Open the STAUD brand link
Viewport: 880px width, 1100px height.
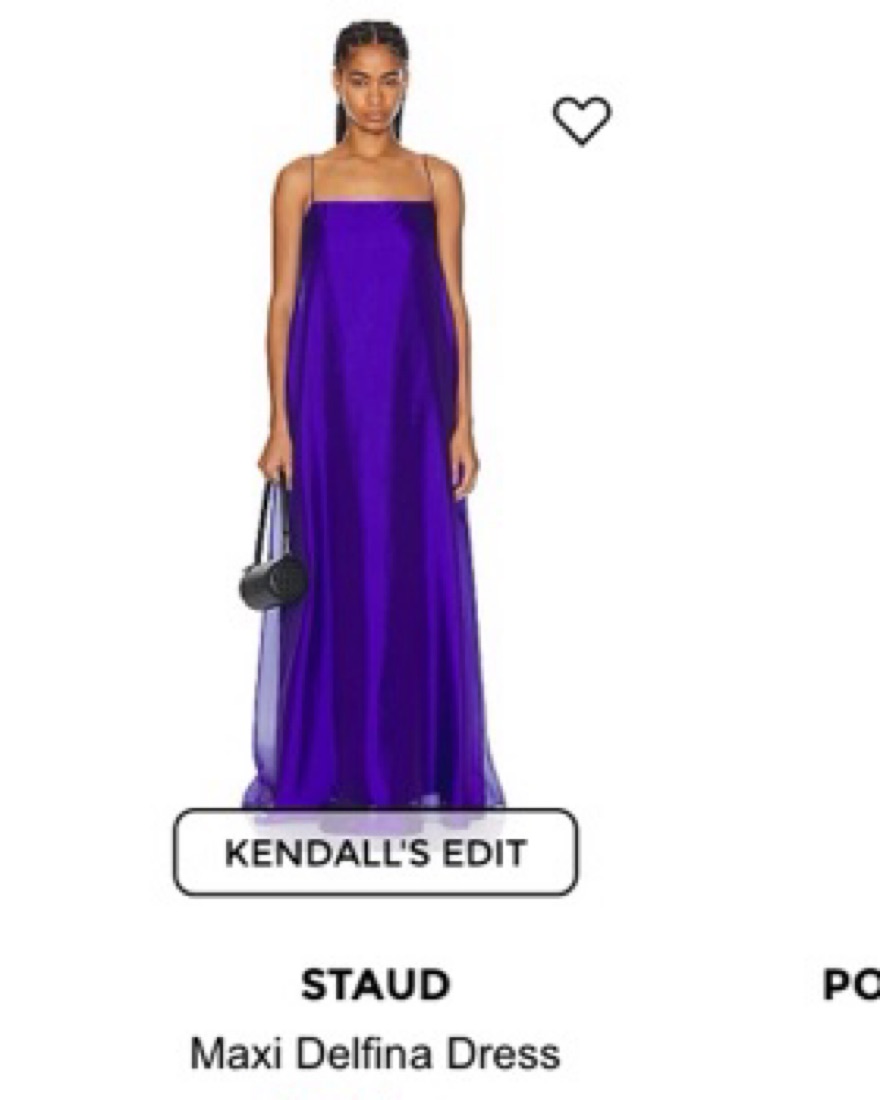pos(375,984)
